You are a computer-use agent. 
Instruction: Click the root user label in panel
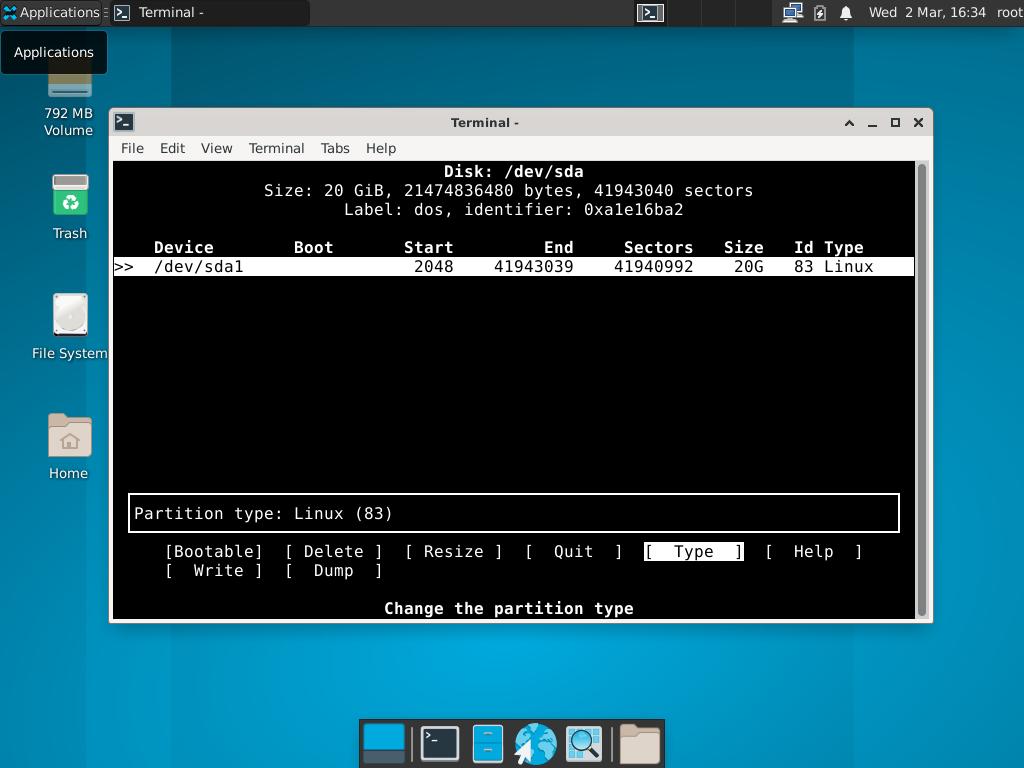[1009, 12]
